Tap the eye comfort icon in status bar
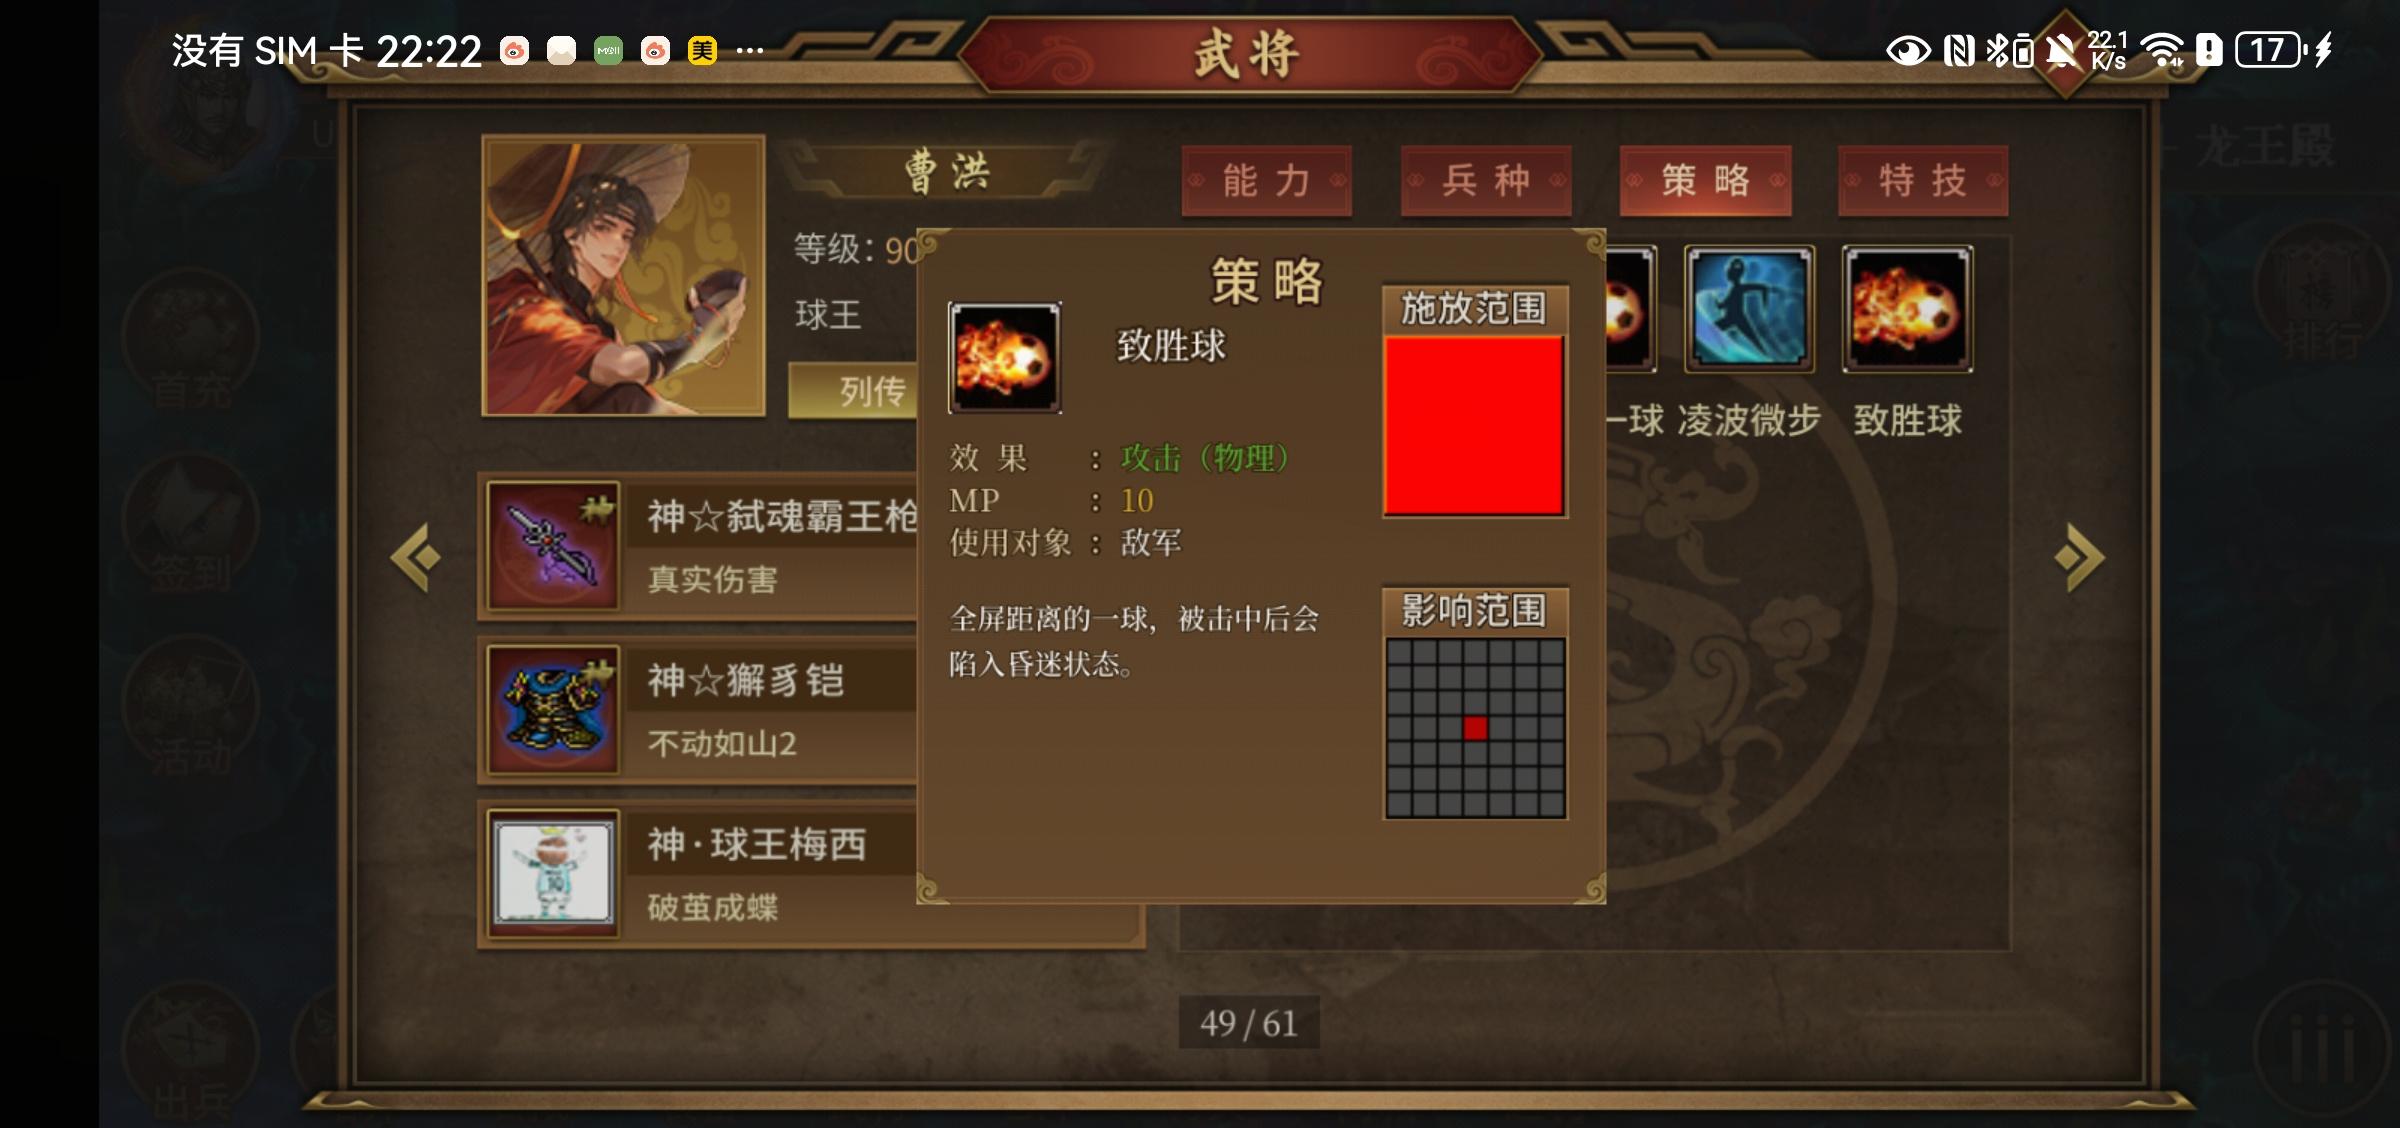Viewport: 2400px width, 1128px height. (1908, 50)
